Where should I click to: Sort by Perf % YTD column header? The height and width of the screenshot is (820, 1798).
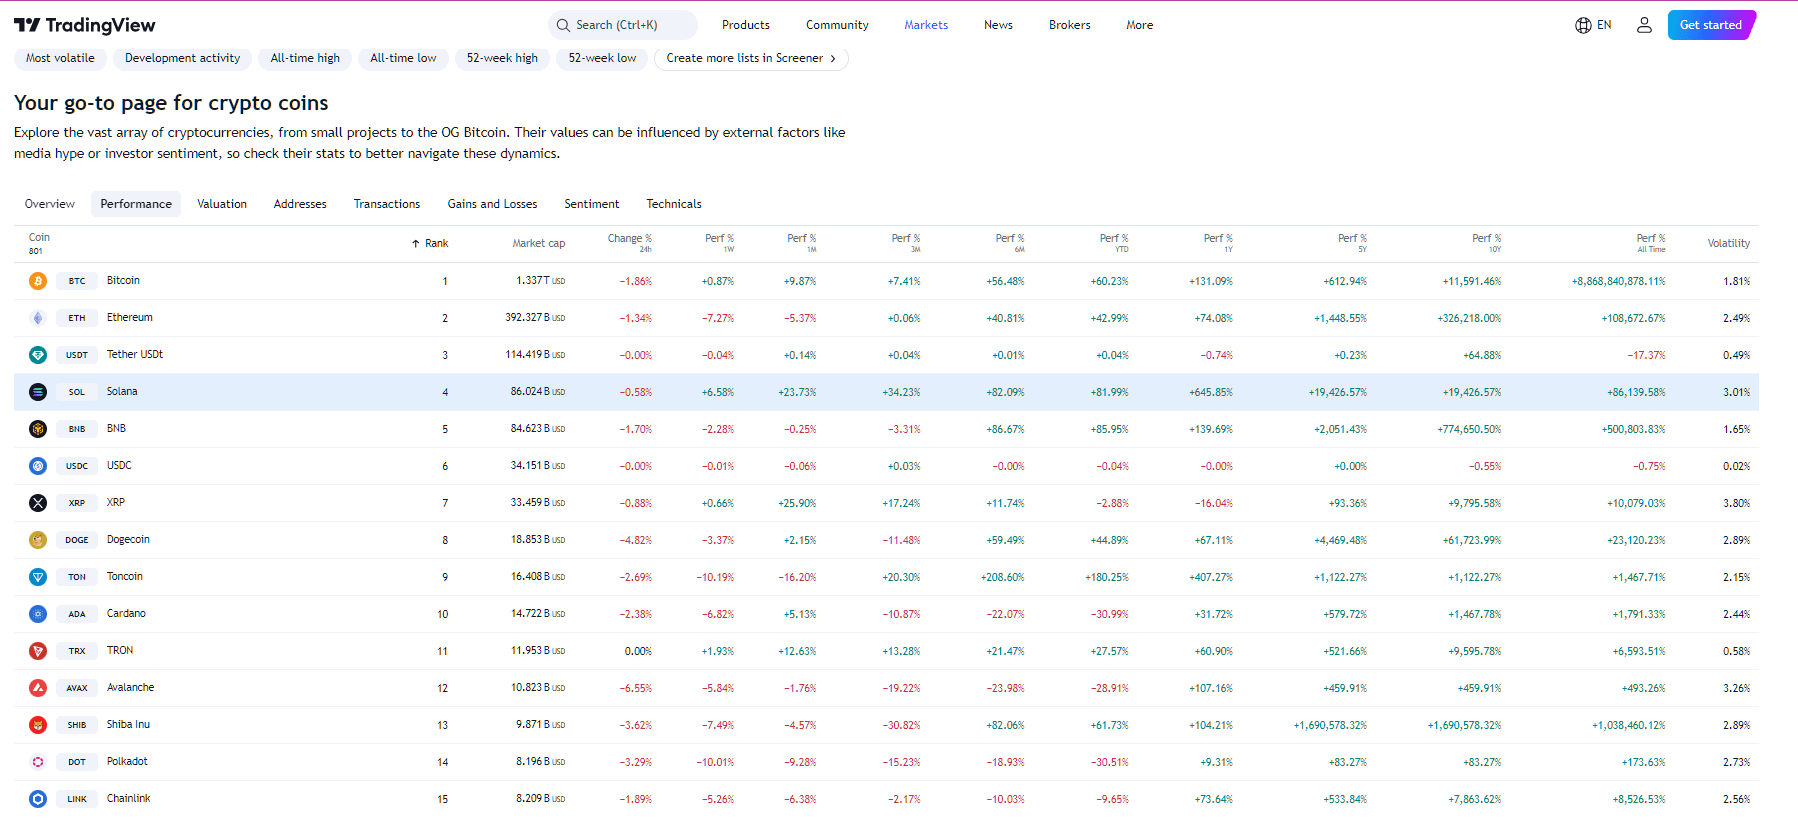[1113, 243]
